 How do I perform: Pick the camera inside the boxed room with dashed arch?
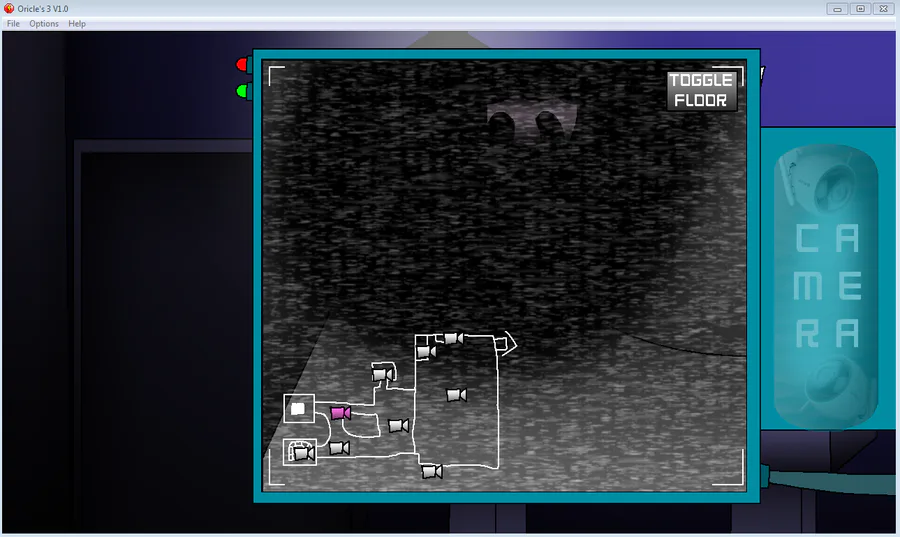tap(304, 454)
